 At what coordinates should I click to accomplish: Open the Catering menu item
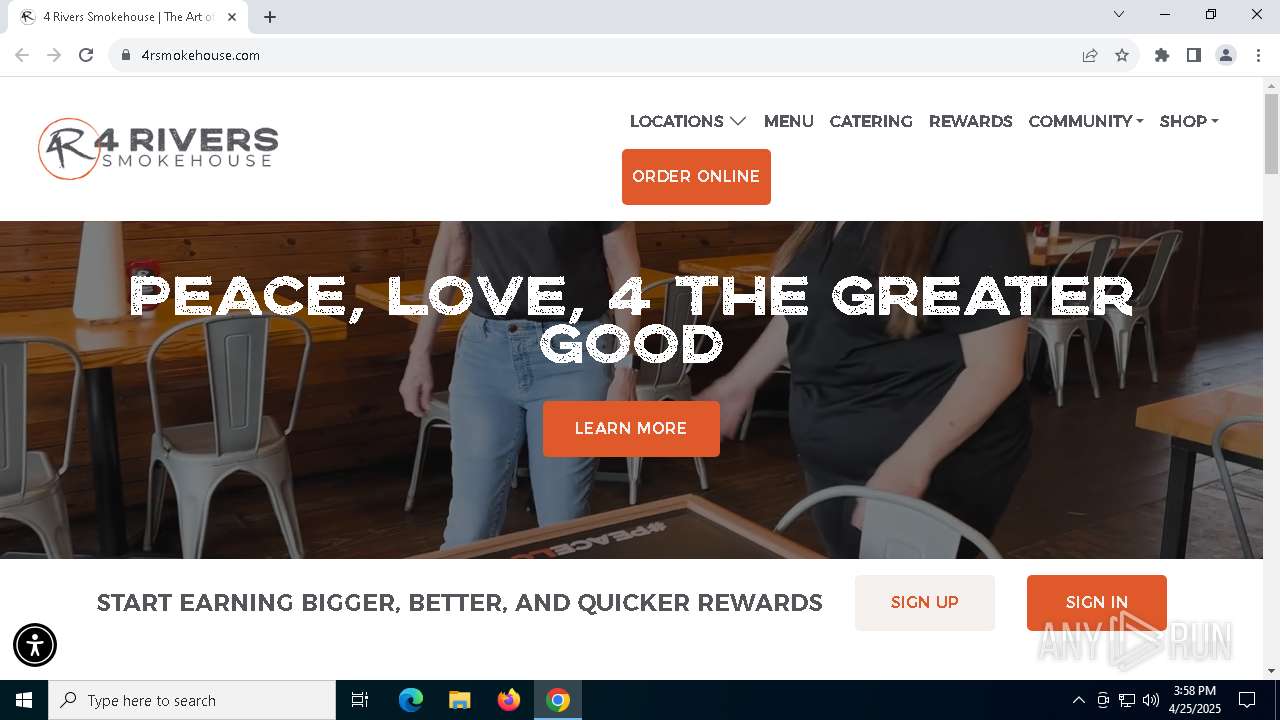point(871,121)
